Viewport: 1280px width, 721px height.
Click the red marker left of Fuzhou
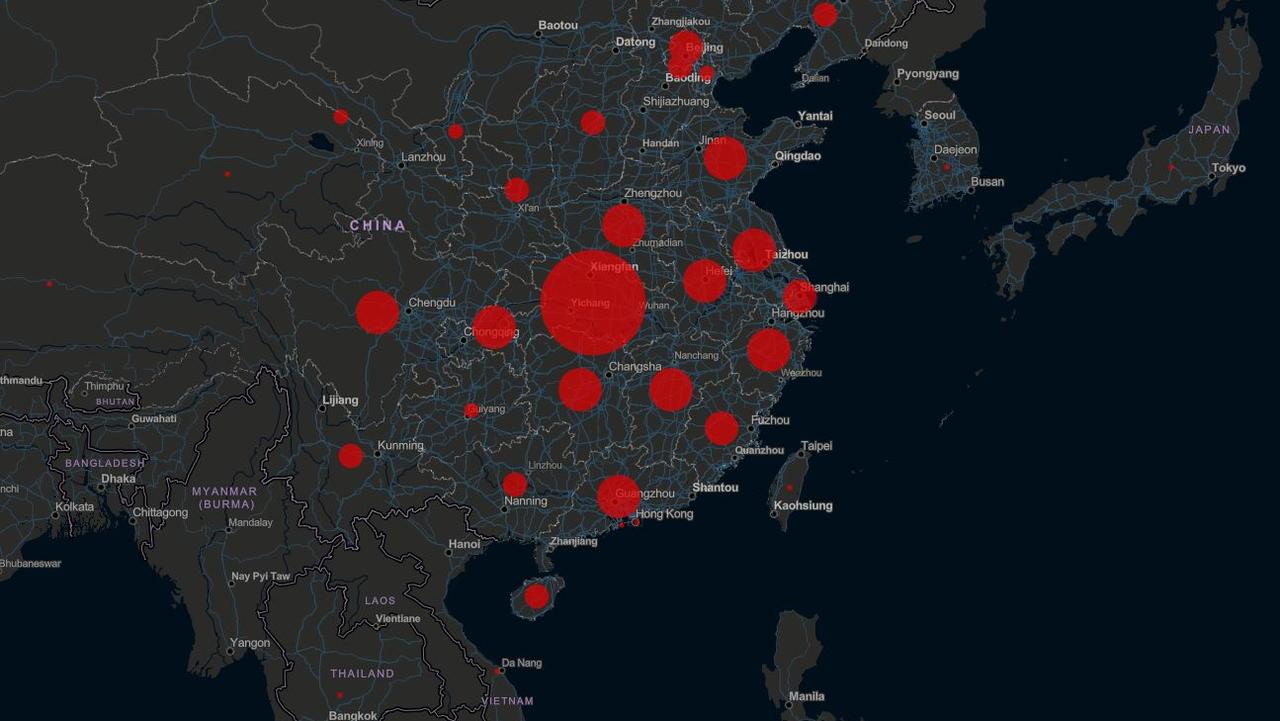(721, 428)
